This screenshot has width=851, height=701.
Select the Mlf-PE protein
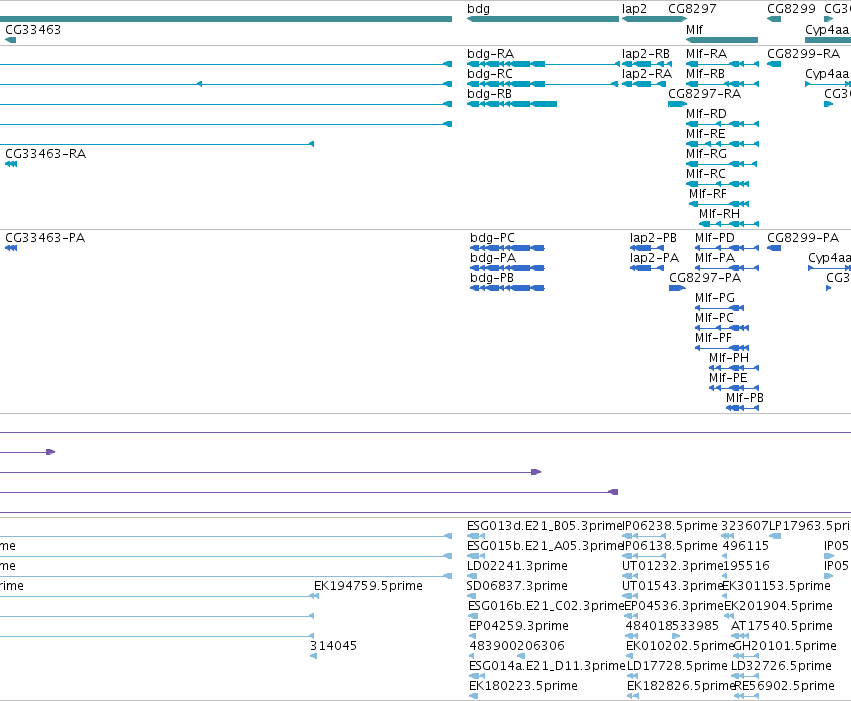[728, 379]
